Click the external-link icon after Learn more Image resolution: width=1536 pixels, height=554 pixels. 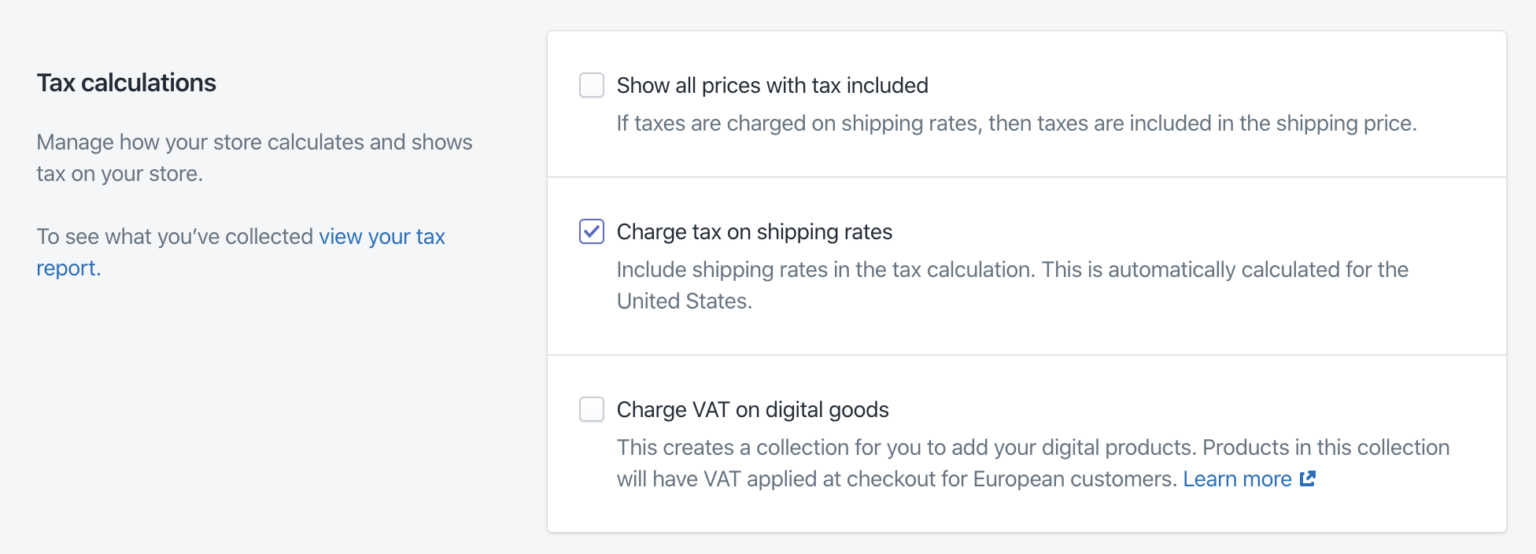click(1307, 479)
